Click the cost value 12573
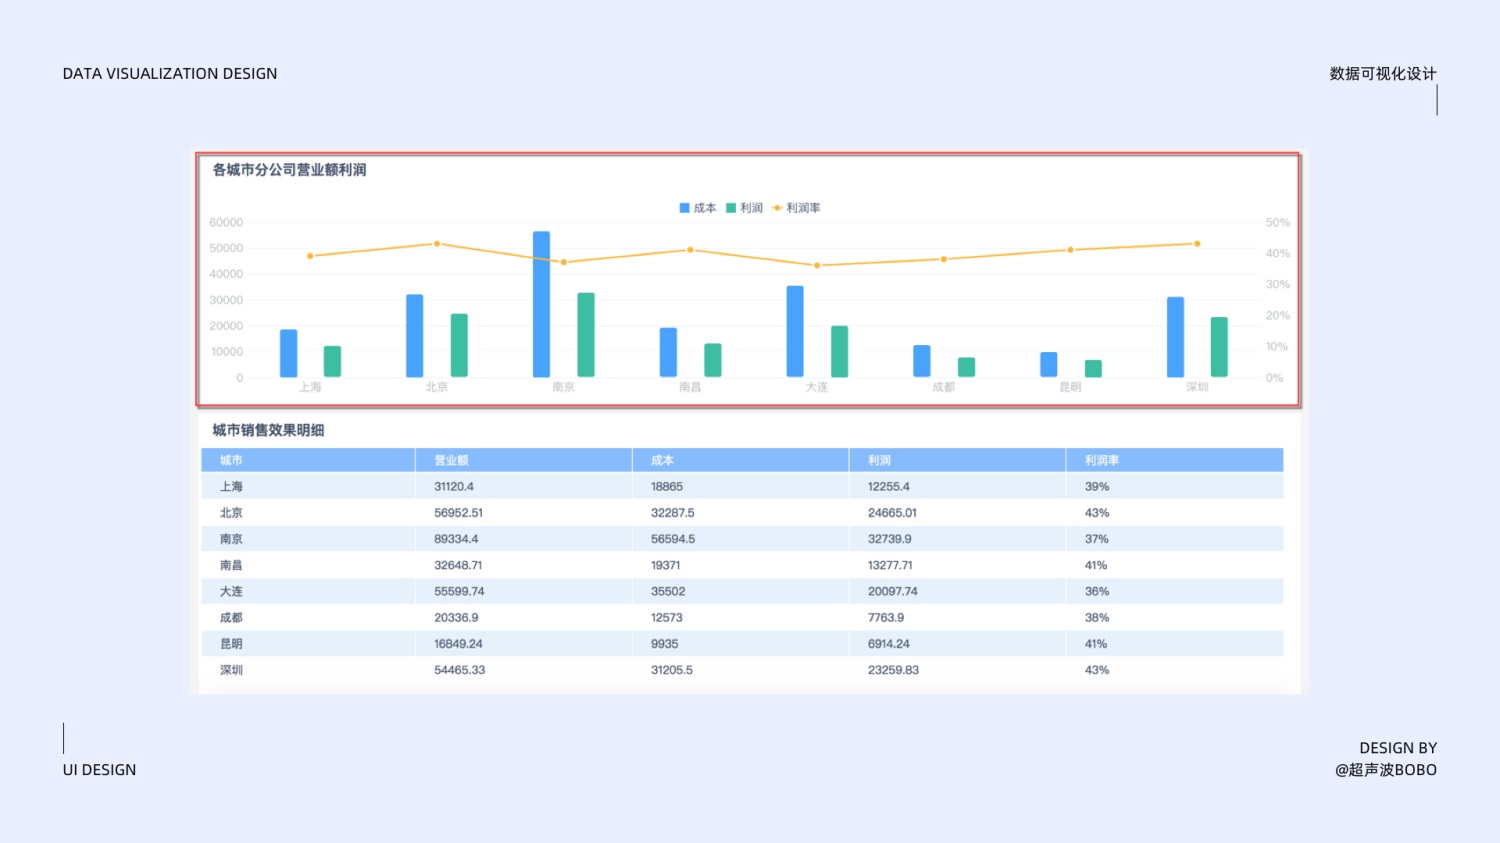 pyautogui.click(x=667, y=618)
